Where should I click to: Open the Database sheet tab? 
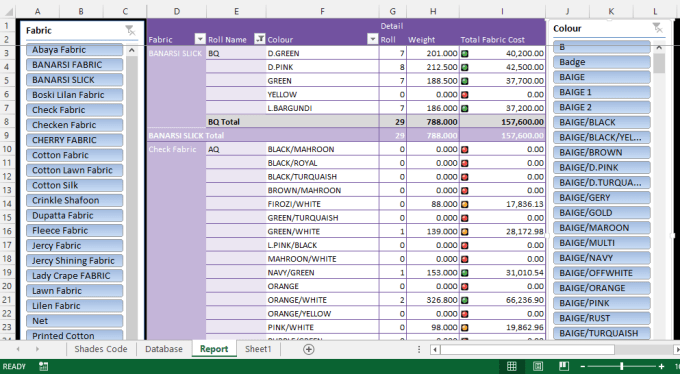tap(164, 349)
